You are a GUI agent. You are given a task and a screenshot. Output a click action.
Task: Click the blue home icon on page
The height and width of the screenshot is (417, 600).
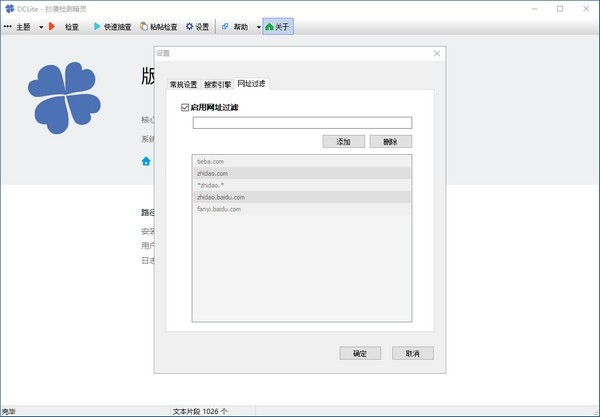[146, 160]
